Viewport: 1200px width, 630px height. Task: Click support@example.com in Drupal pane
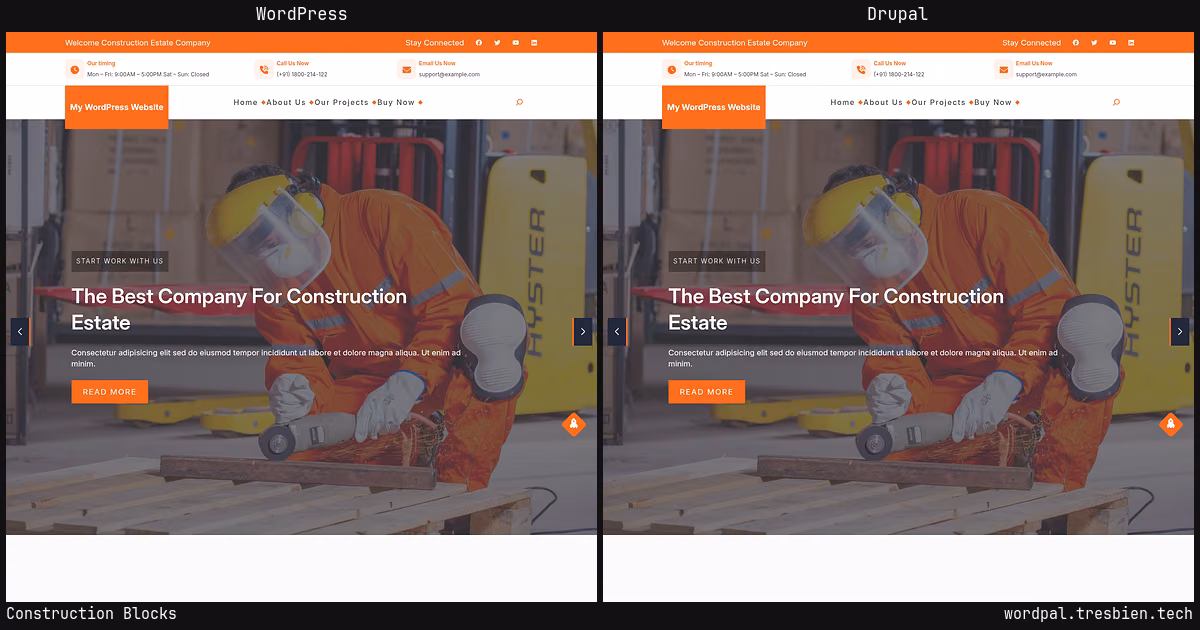pos(1046,74)
